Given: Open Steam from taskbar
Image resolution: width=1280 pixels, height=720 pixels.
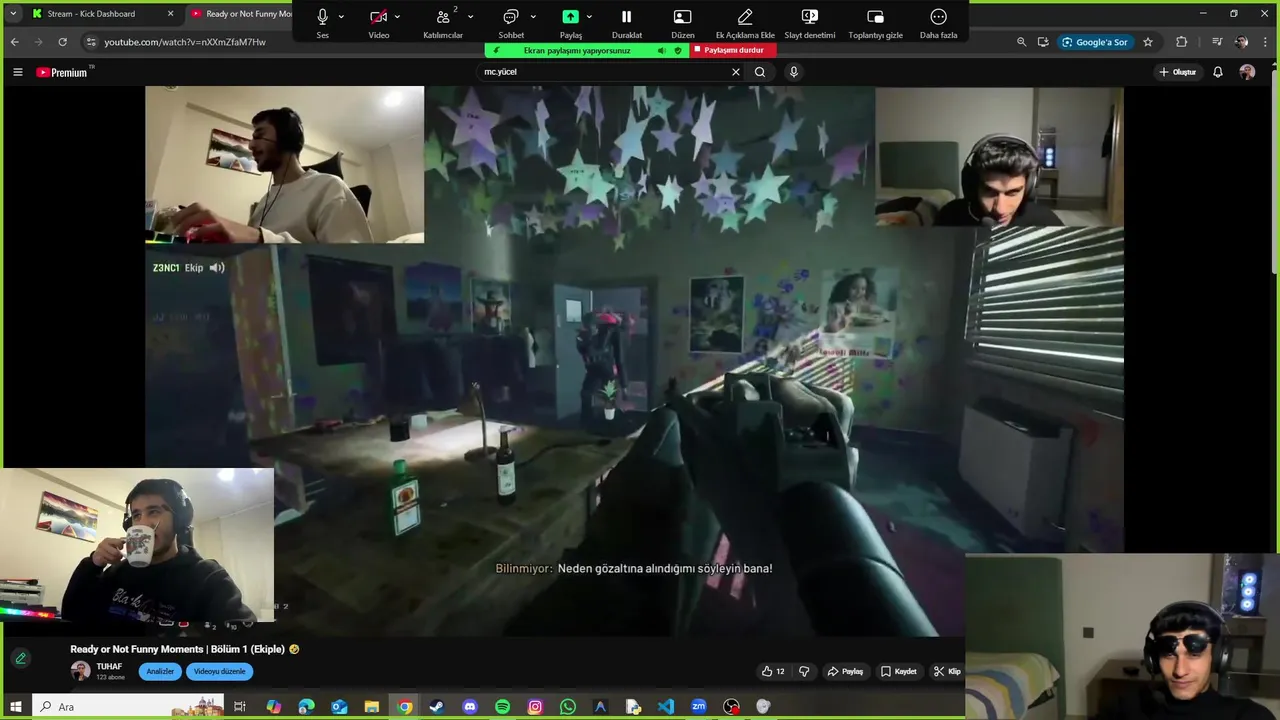Looking at the screenshot, I should [437, 707].
